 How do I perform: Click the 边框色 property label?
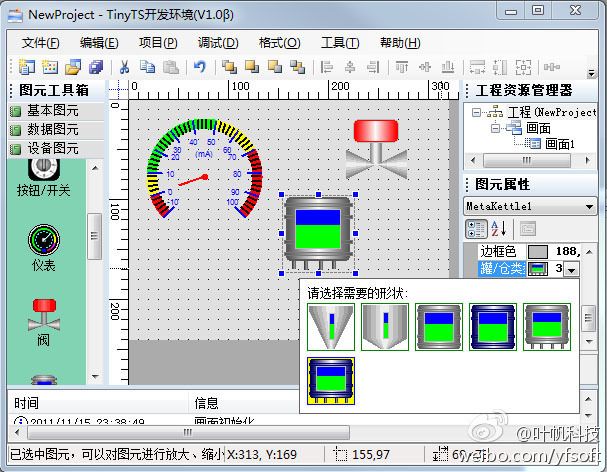pos(498,252)
